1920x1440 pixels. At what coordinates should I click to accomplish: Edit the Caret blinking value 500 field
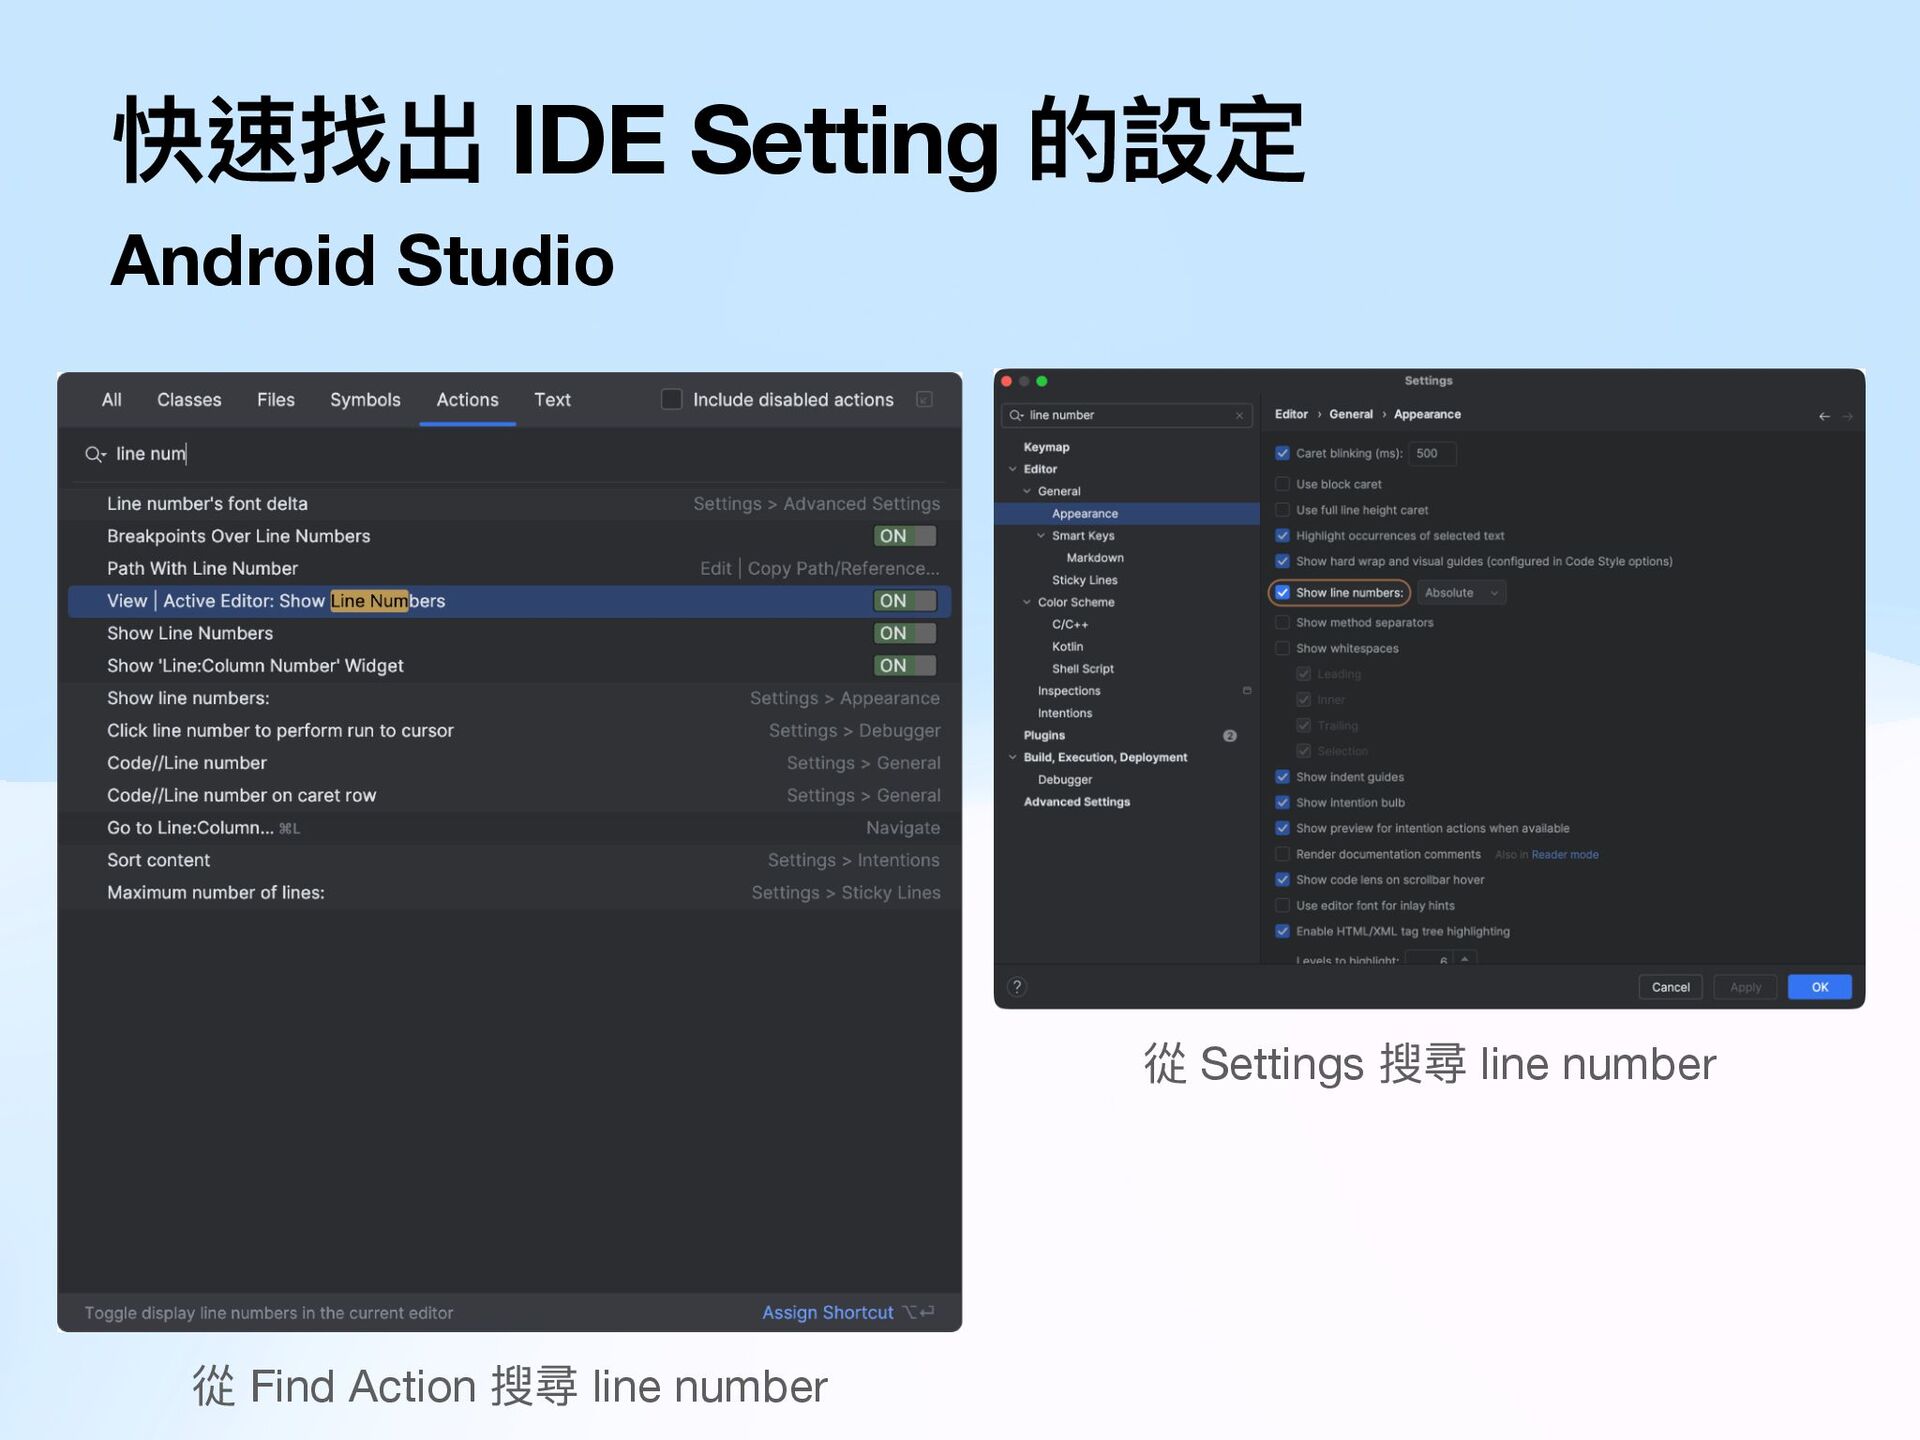pyautogui.click(x=1433, y=453)
